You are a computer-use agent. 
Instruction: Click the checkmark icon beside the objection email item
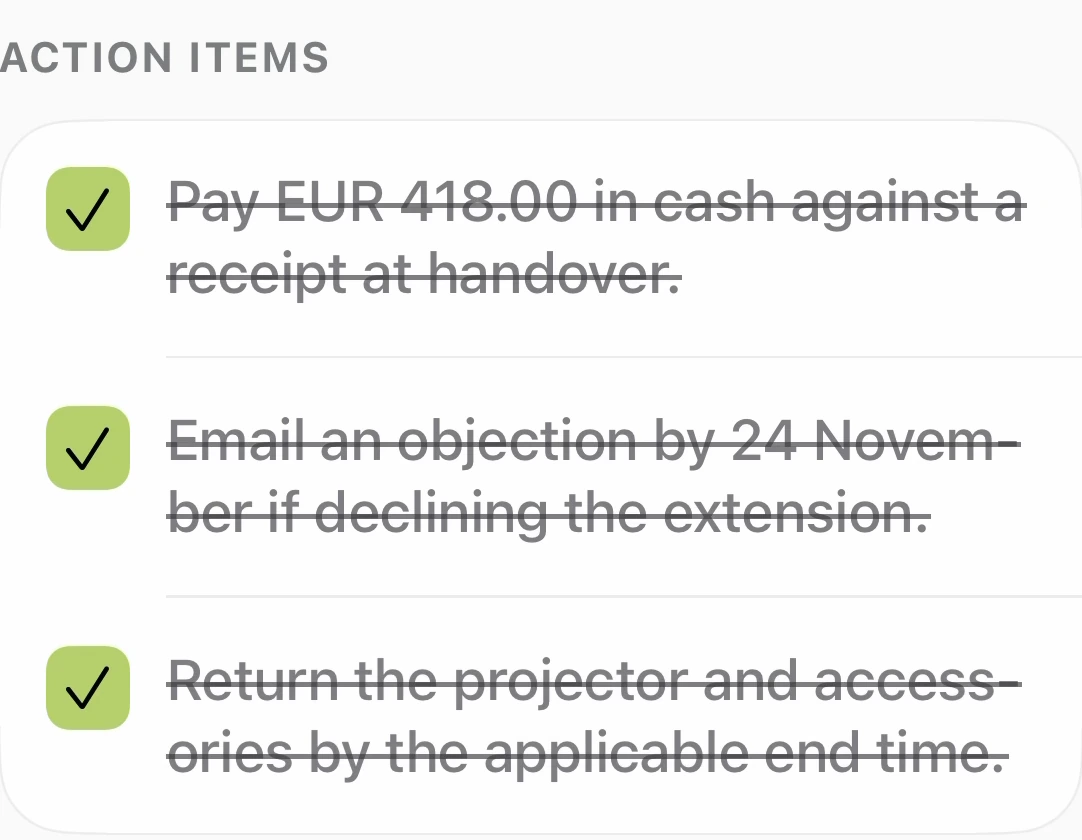(88, 448)
